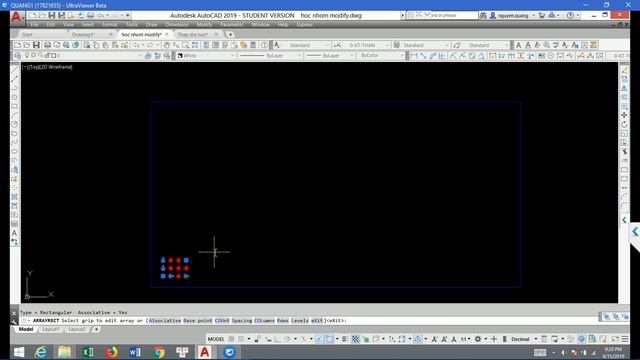Select the Line tool in Draw toolbar
Image resolution: width=640 pixels, height=360 pixels.
pos(14,70)
